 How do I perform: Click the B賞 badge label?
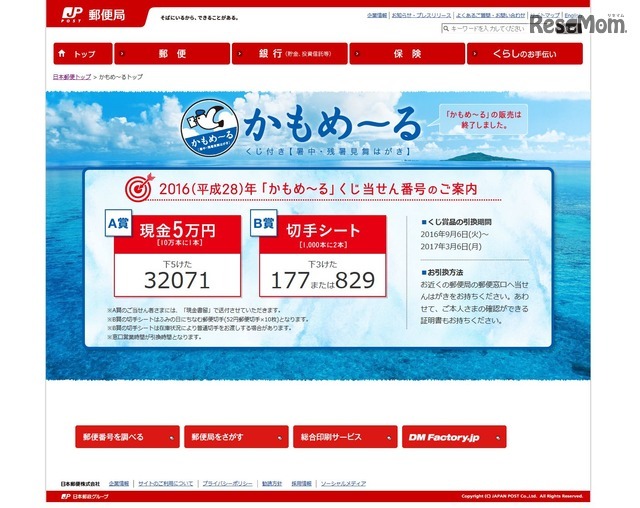click(263, 223)
